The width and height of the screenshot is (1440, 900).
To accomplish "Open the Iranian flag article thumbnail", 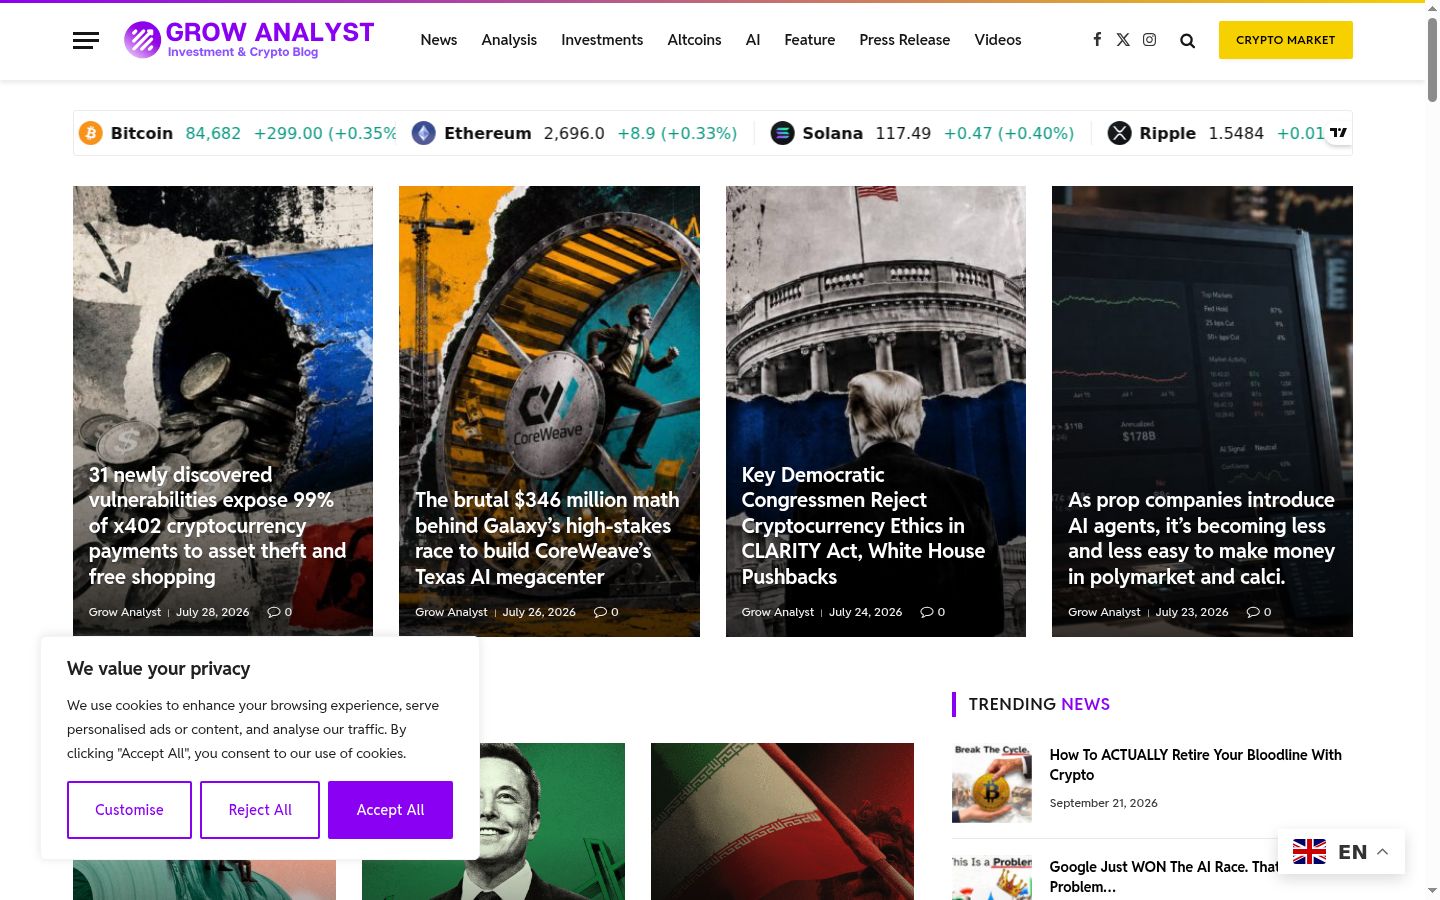I will [x=782, y=821].
